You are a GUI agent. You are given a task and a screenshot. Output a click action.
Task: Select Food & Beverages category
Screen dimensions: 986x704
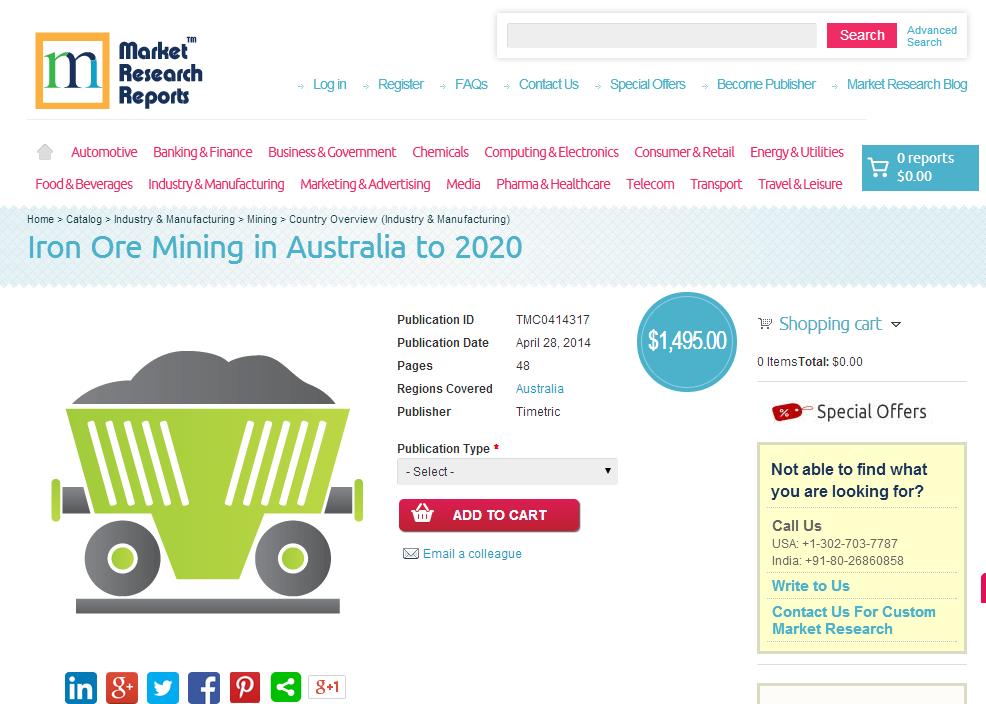click(x=84, y=184)
